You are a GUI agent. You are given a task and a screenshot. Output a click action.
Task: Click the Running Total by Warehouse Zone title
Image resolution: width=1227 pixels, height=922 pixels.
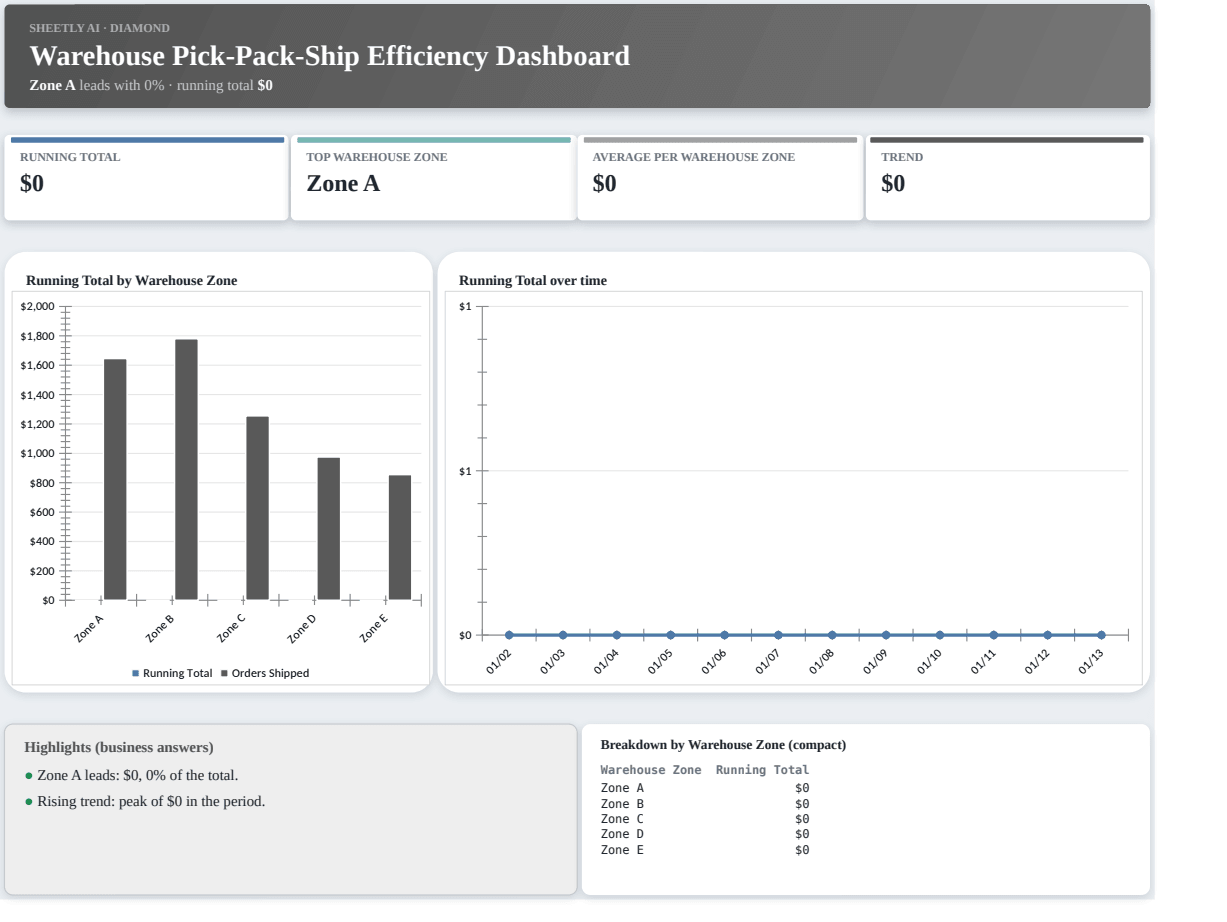[x=131, y=281]
